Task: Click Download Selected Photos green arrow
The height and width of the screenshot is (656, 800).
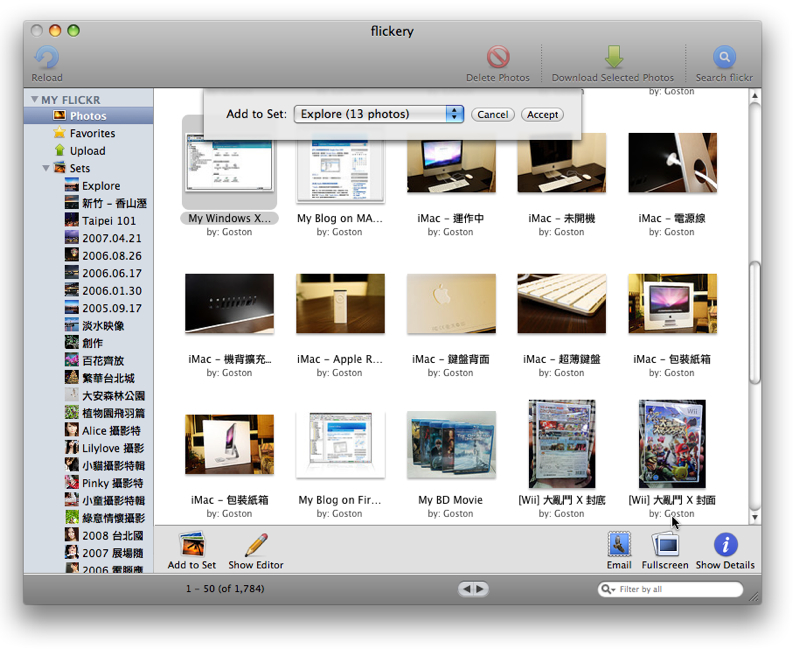Action: [x=614, y=57]
